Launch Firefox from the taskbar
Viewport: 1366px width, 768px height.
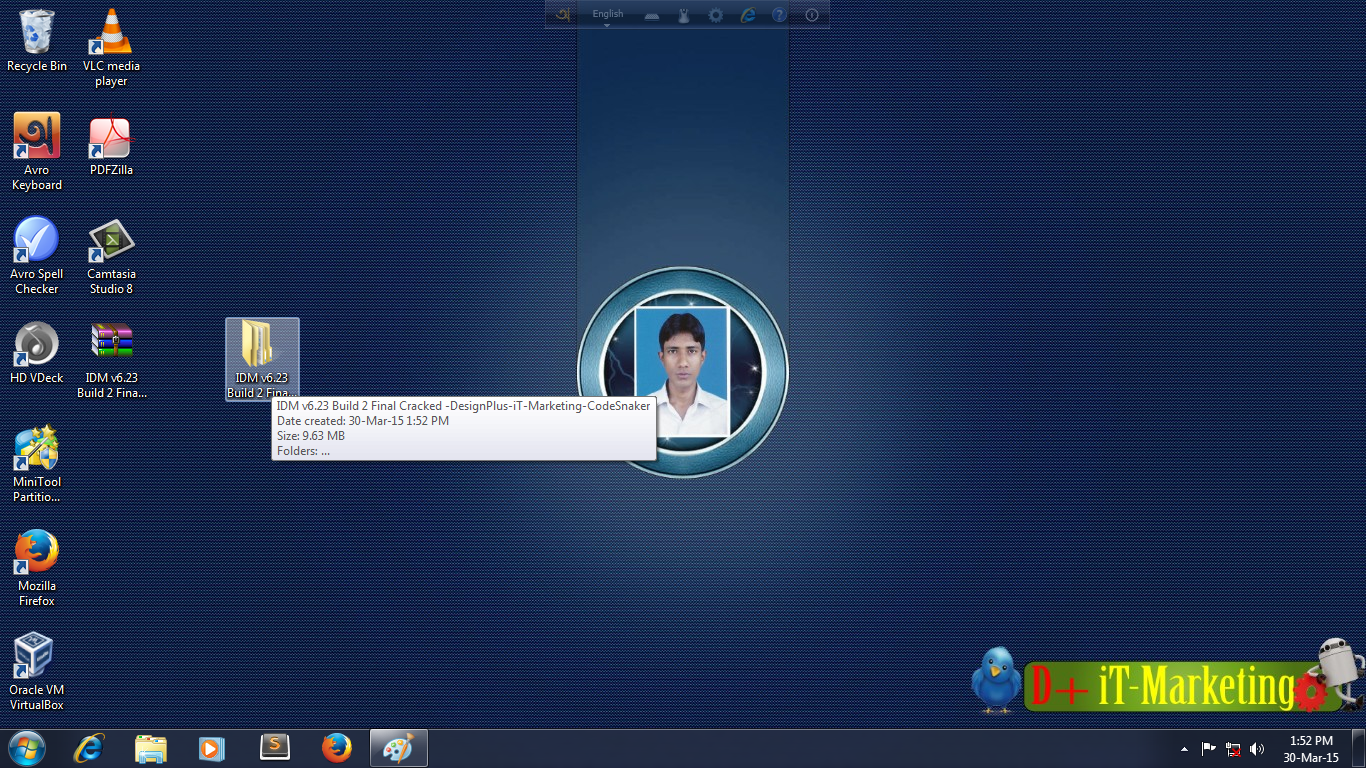336,748
